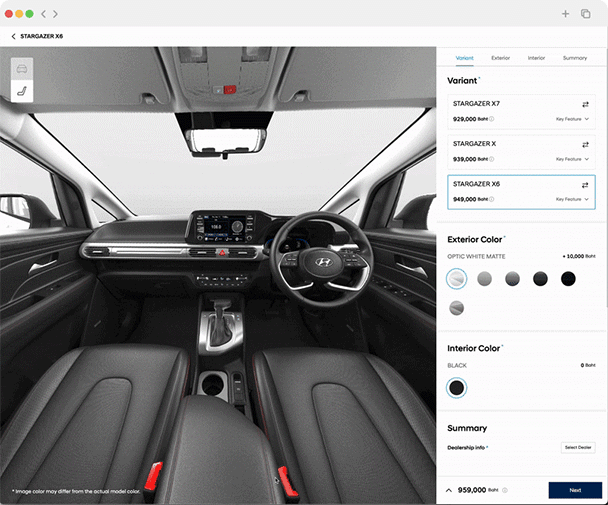
Task: Expand Key Feature for STARGAZER X
Action: click(572, 159)
